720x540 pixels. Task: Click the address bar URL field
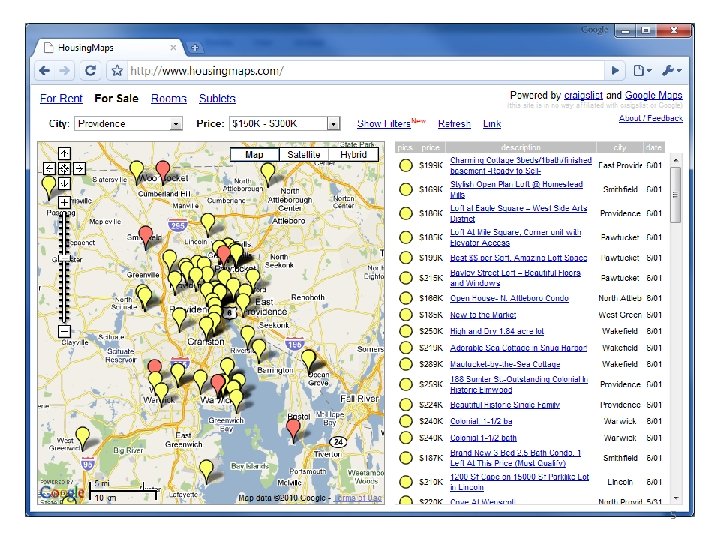coord(365,71)
